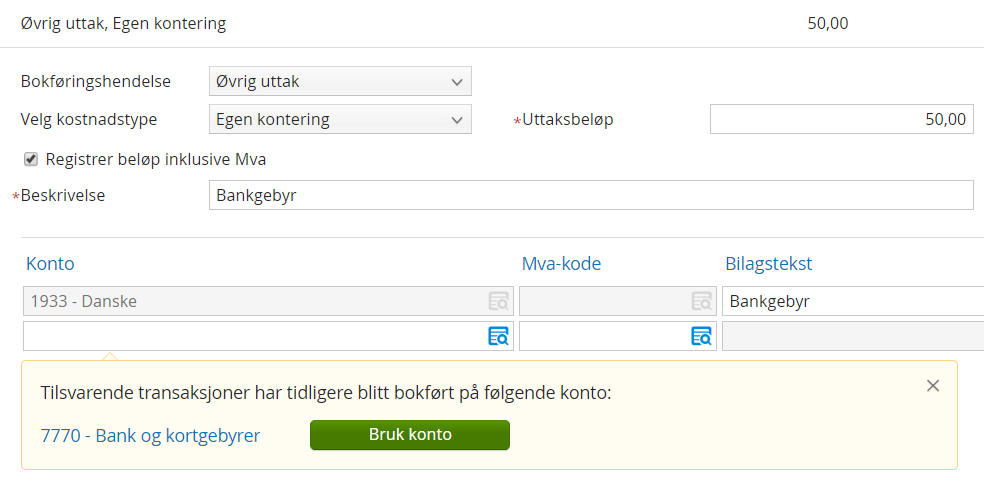Edit the Bilagstekst field containing Bankgebyr
Image resolution: width=984 pixels, height=487 pixels.
pos(852,301)
